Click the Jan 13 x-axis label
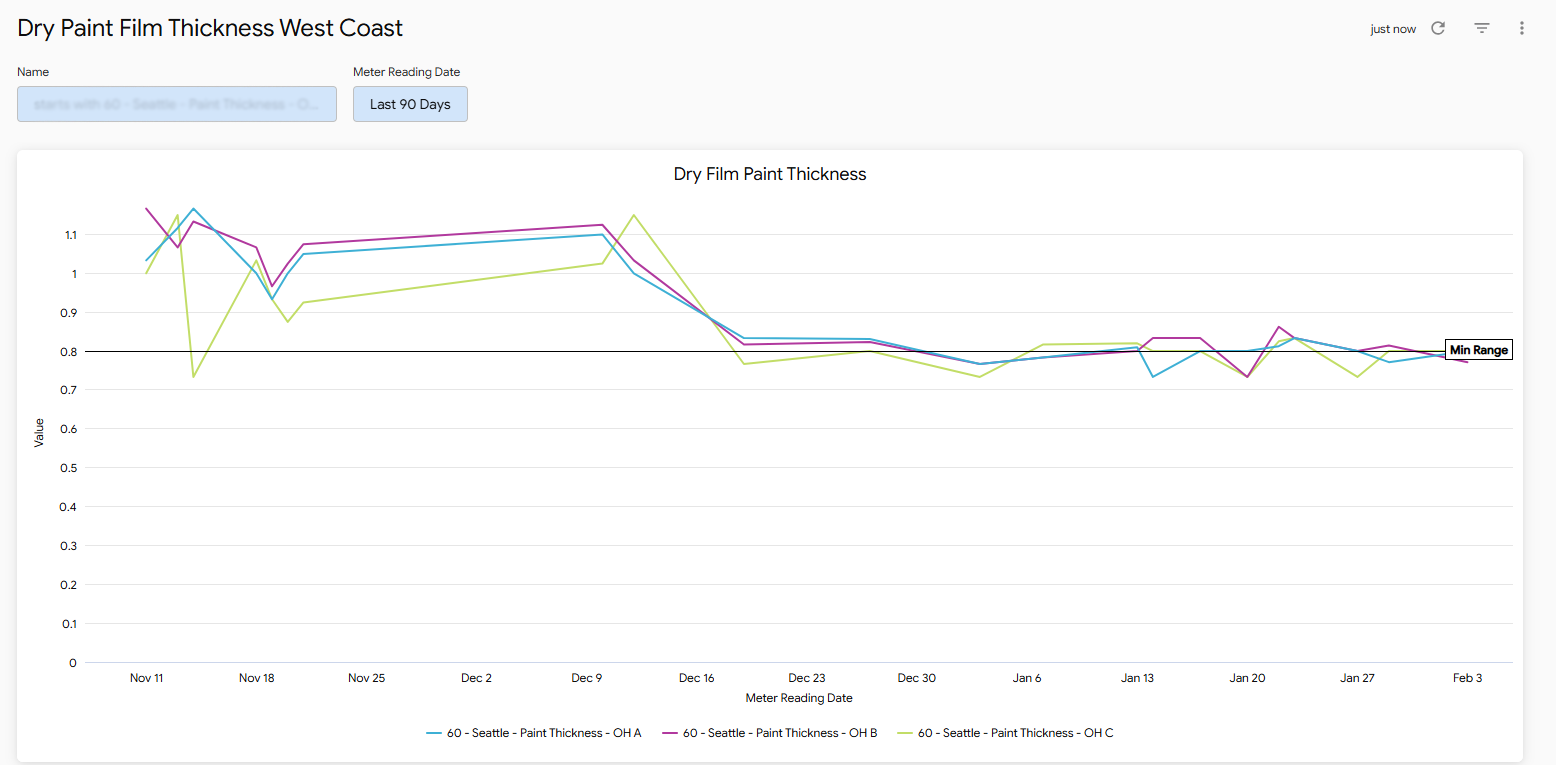 click(1137, 678)
